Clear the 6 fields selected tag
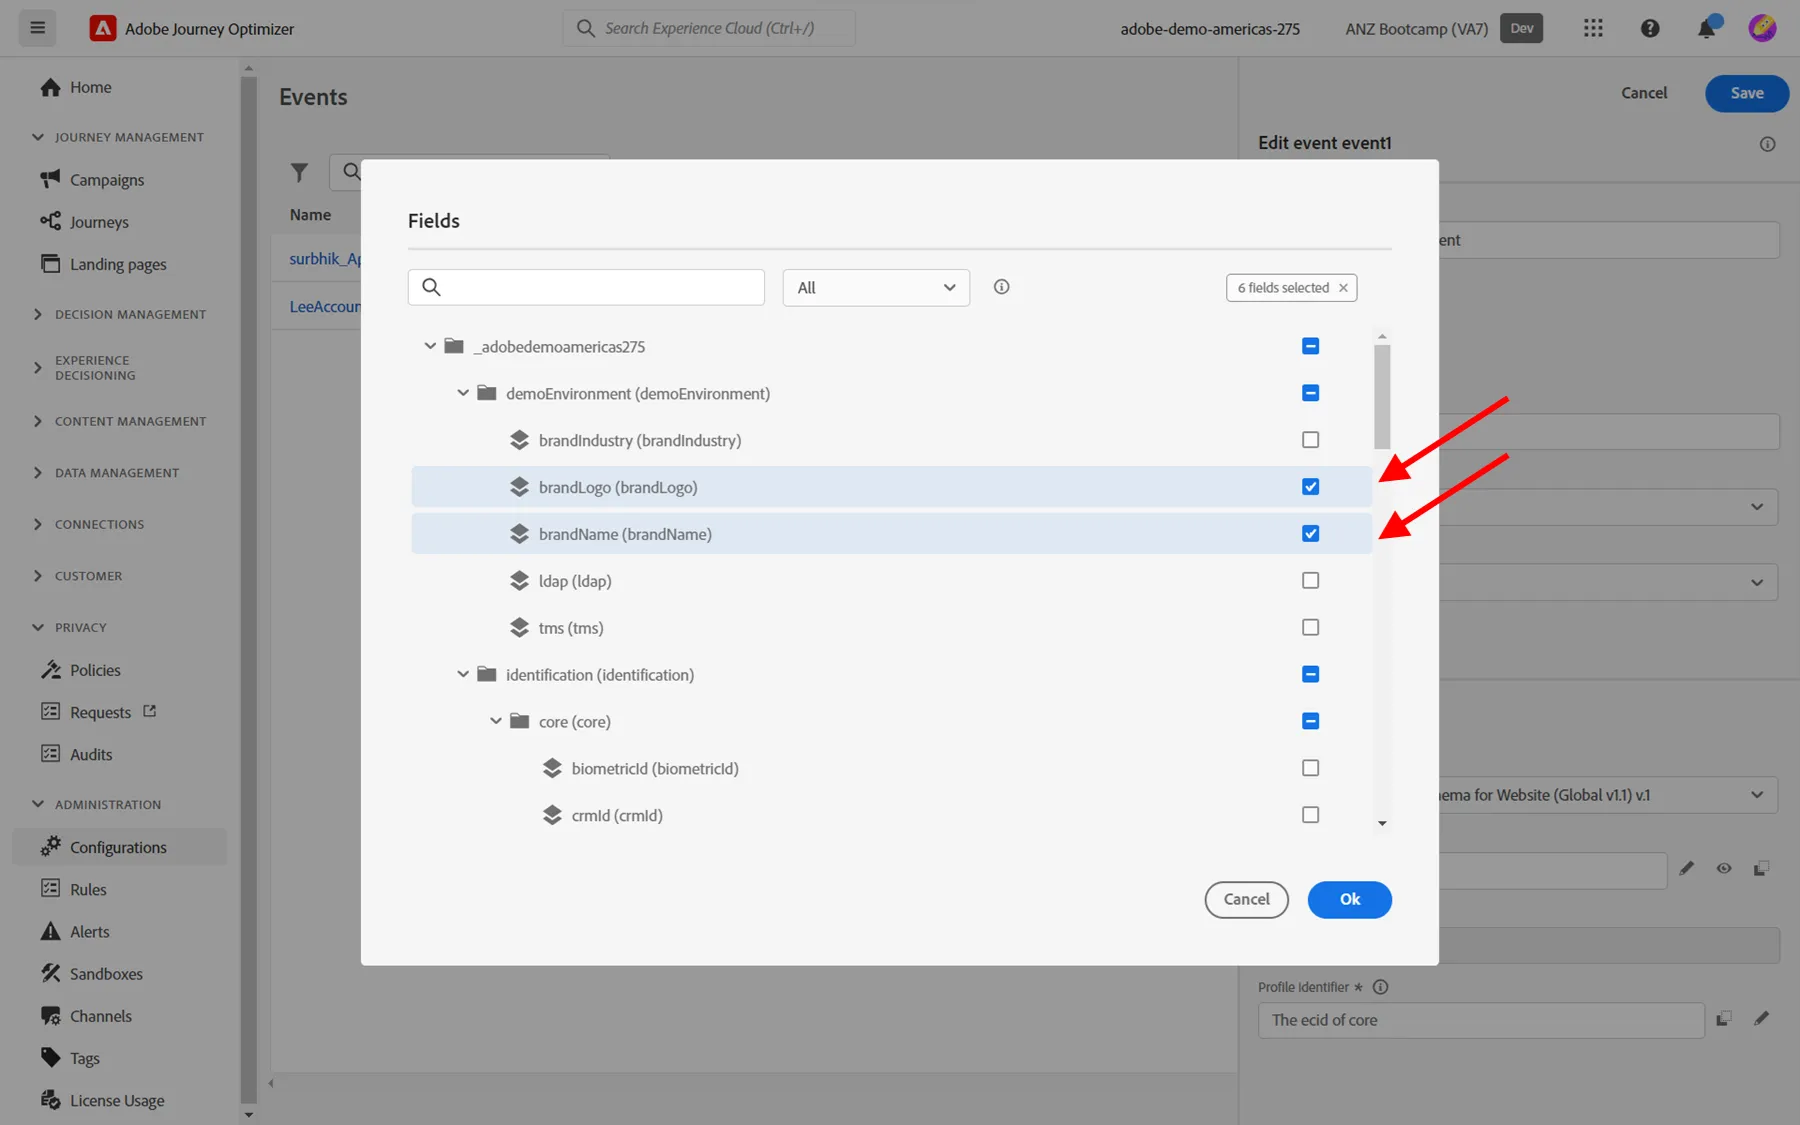This screenshot has width=1800, height=1125. 1343,288
